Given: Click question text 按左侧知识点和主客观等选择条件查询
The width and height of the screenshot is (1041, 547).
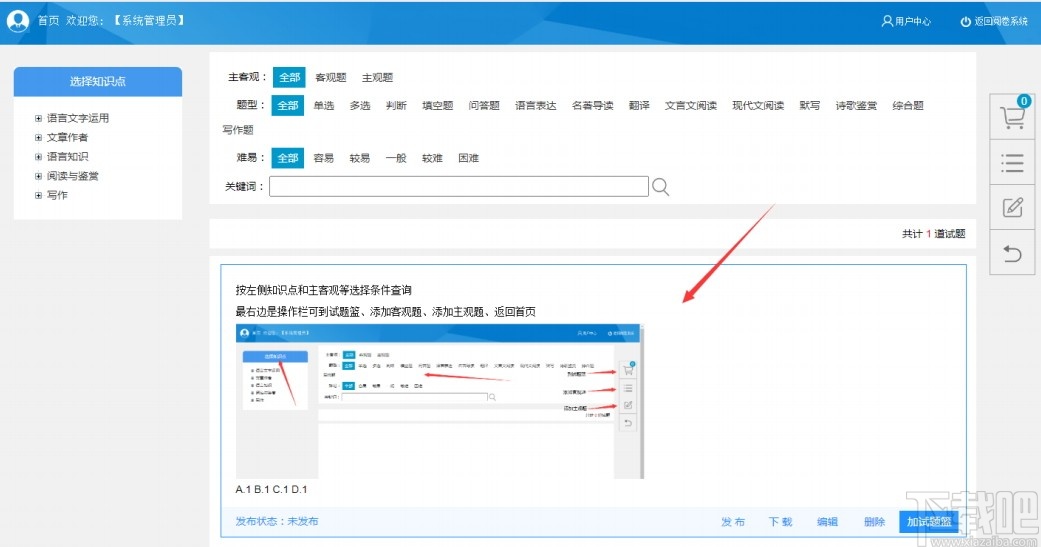Looking at the screenshot, I should (323, 290).
